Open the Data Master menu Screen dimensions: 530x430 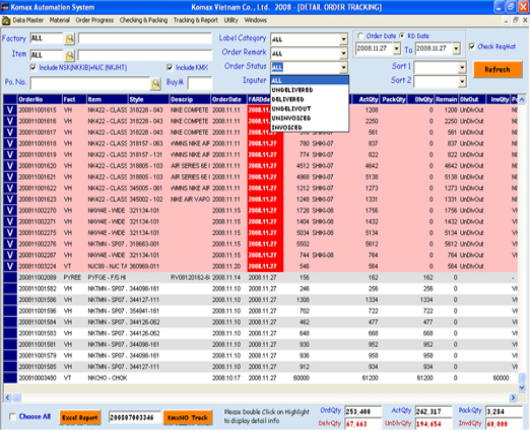[28, 20]
